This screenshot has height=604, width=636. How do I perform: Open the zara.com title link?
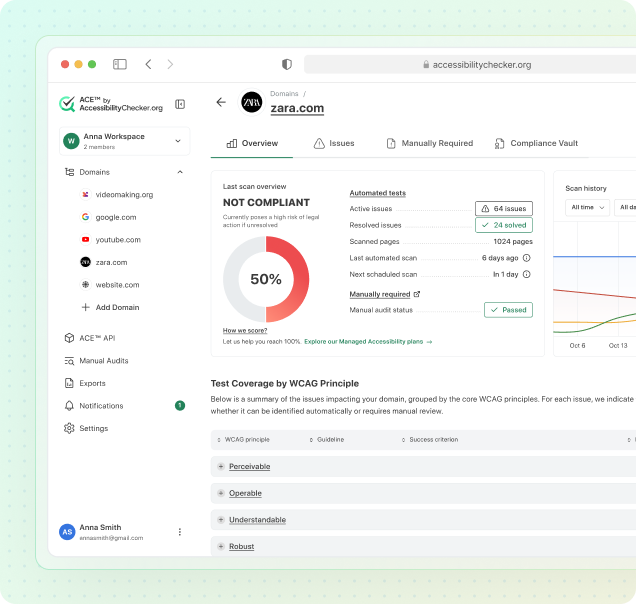(x=297, y=108)
